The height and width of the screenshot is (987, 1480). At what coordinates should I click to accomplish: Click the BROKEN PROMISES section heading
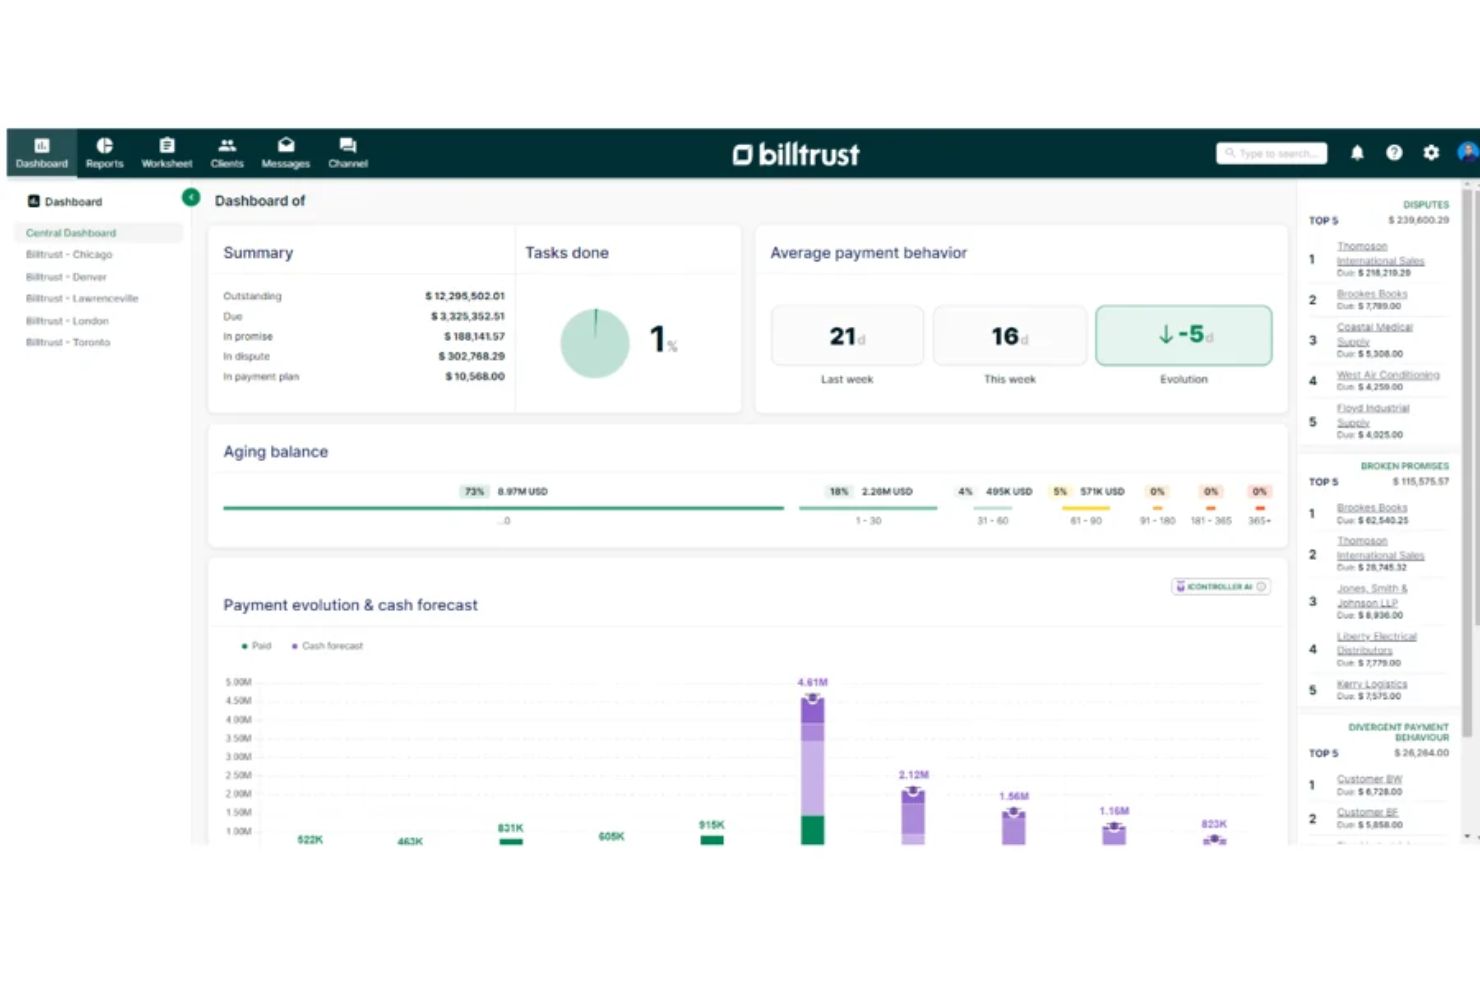click(x=1404, y=466)
